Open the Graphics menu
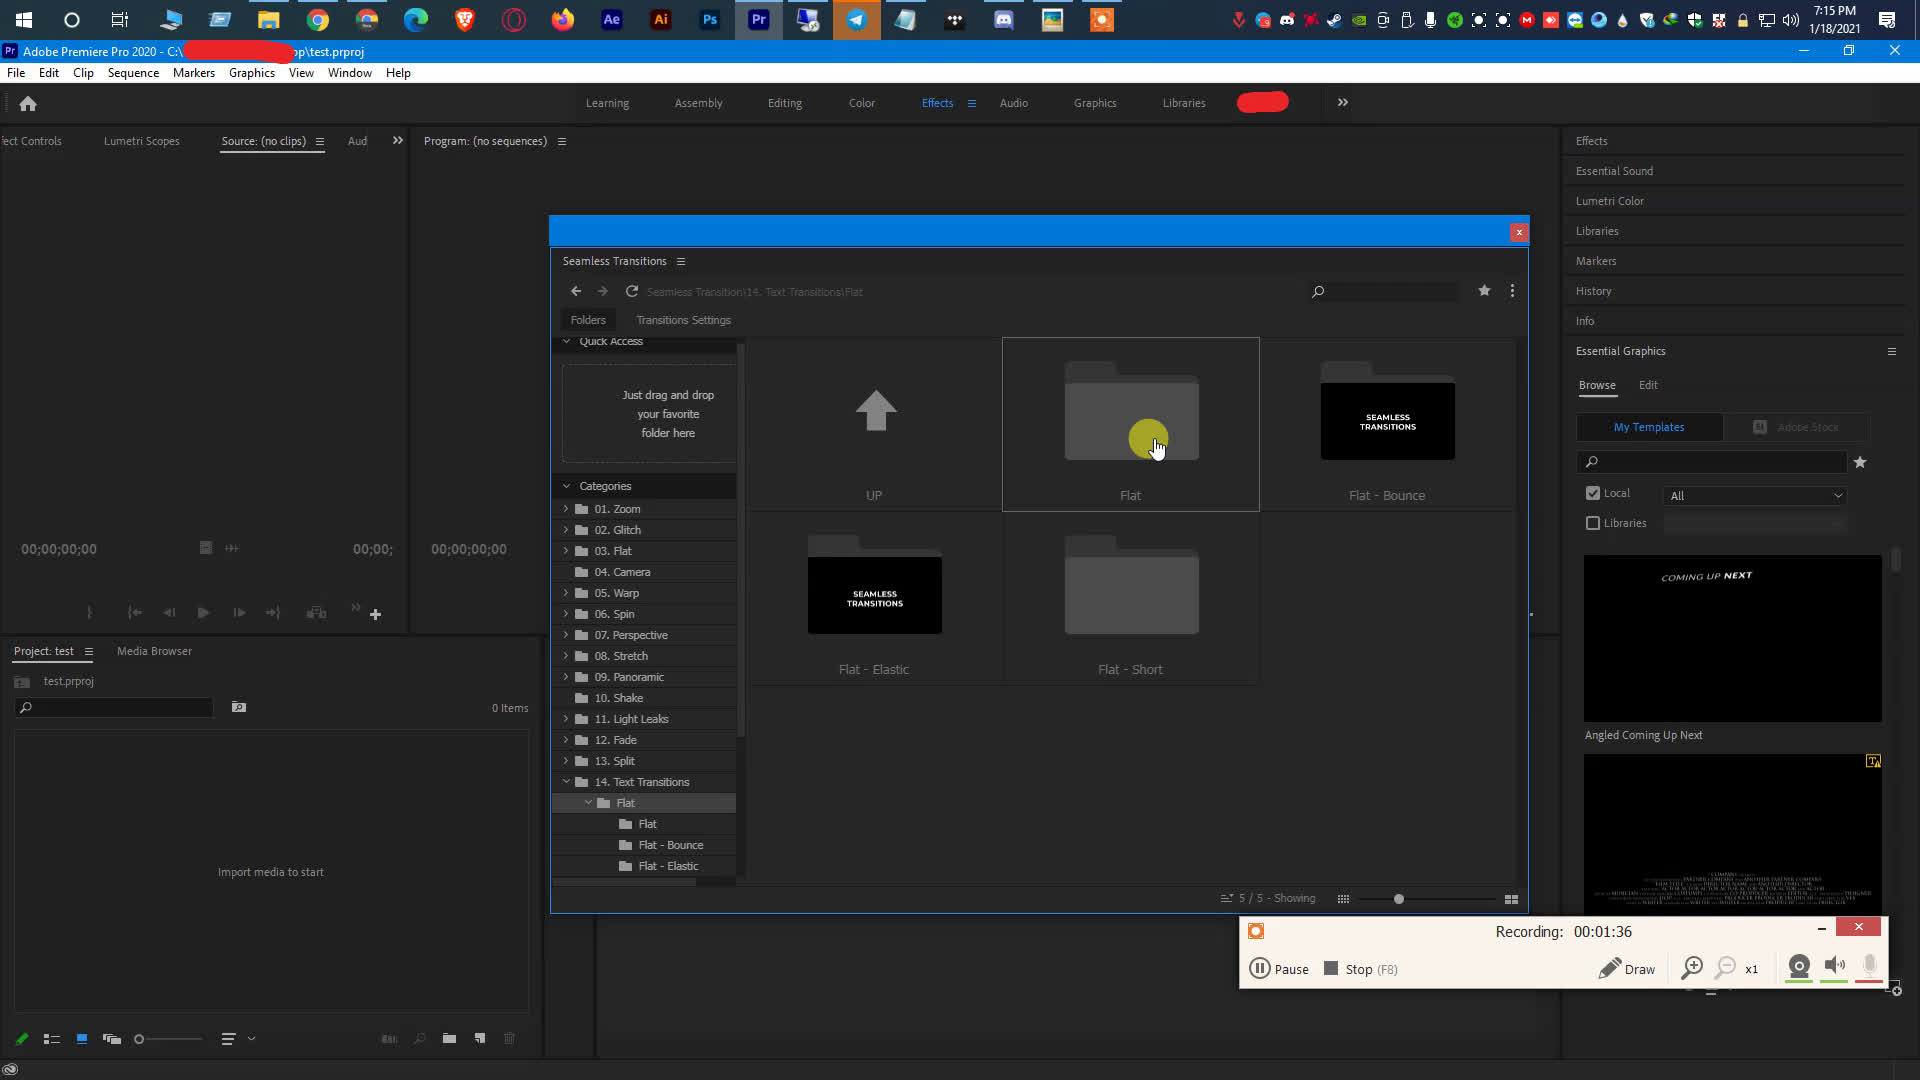 (251, 73)
